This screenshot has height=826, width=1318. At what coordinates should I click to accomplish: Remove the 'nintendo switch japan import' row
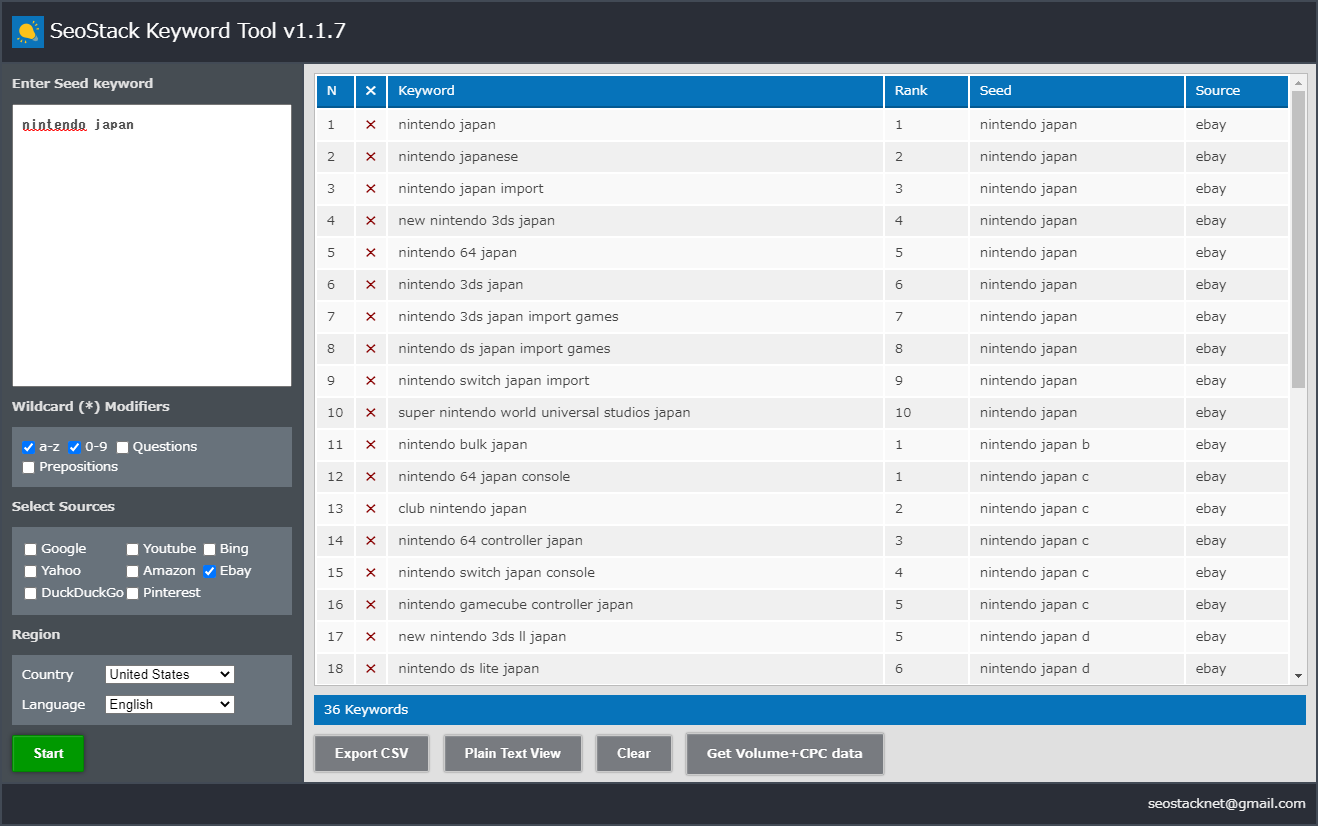click(370, 381)
